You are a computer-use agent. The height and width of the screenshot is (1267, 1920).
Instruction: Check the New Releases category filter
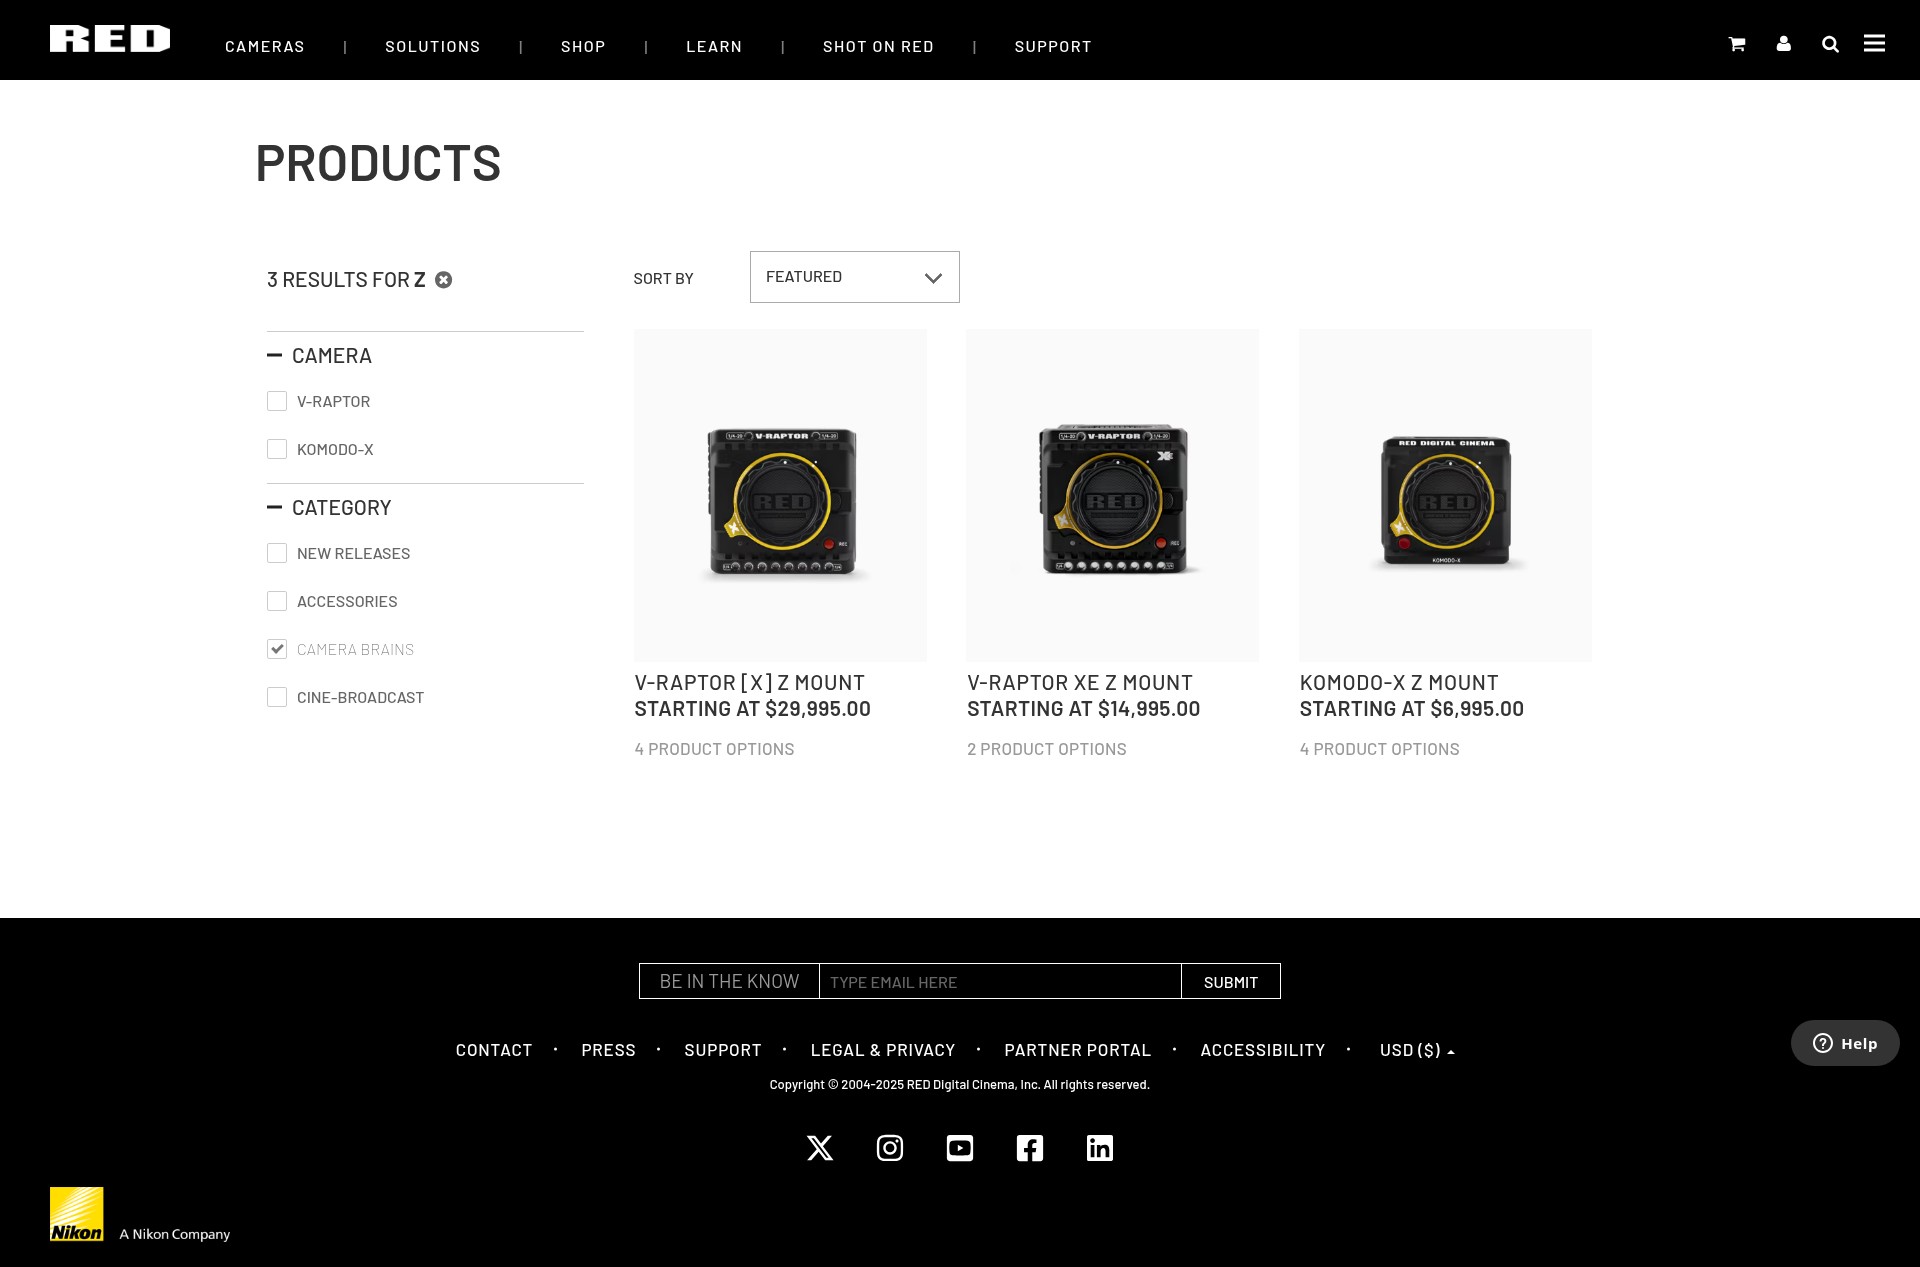277,553
